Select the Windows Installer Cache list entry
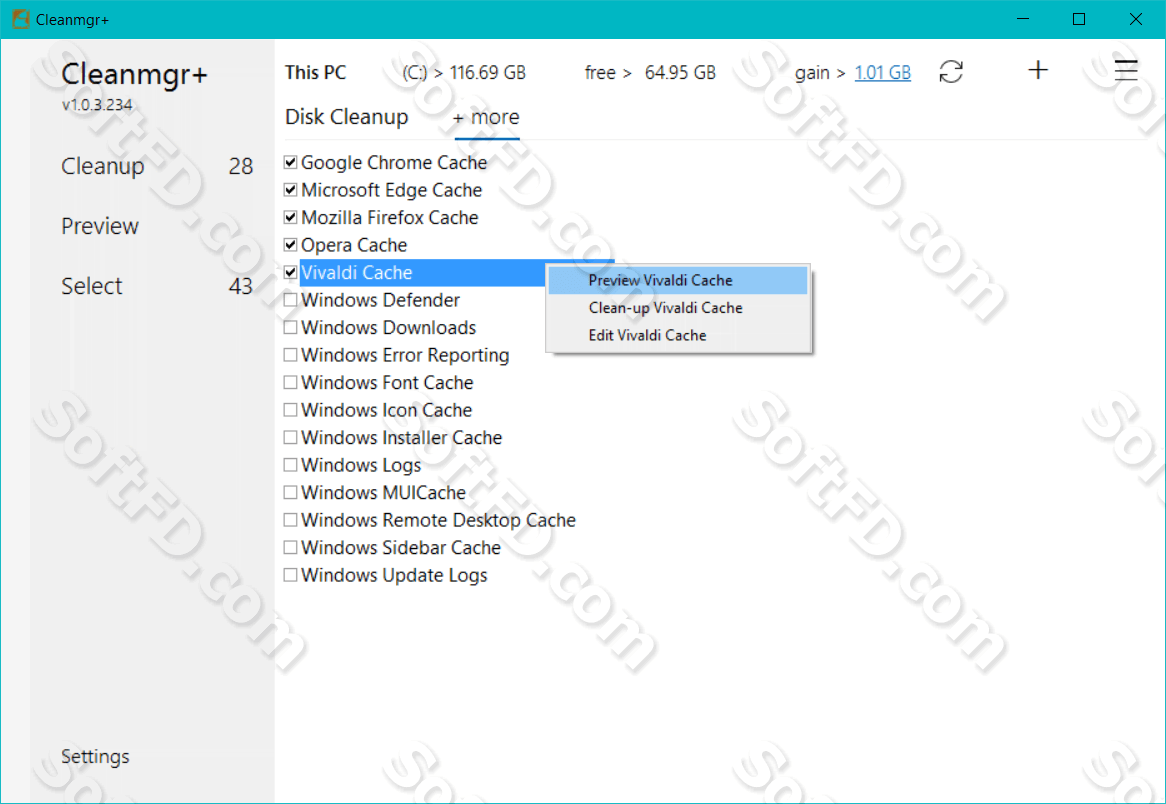Screen dimensions: 1166x804 (x=402, y=437)
